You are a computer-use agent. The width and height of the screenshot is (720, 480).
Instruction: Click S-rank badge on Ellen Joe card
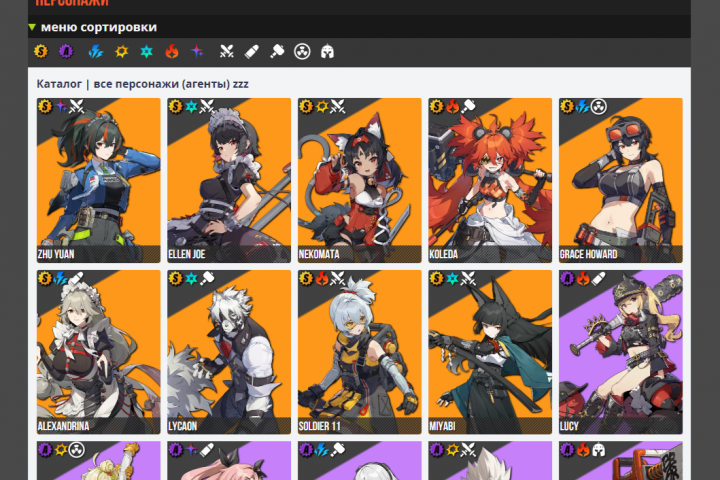[175, 107]
